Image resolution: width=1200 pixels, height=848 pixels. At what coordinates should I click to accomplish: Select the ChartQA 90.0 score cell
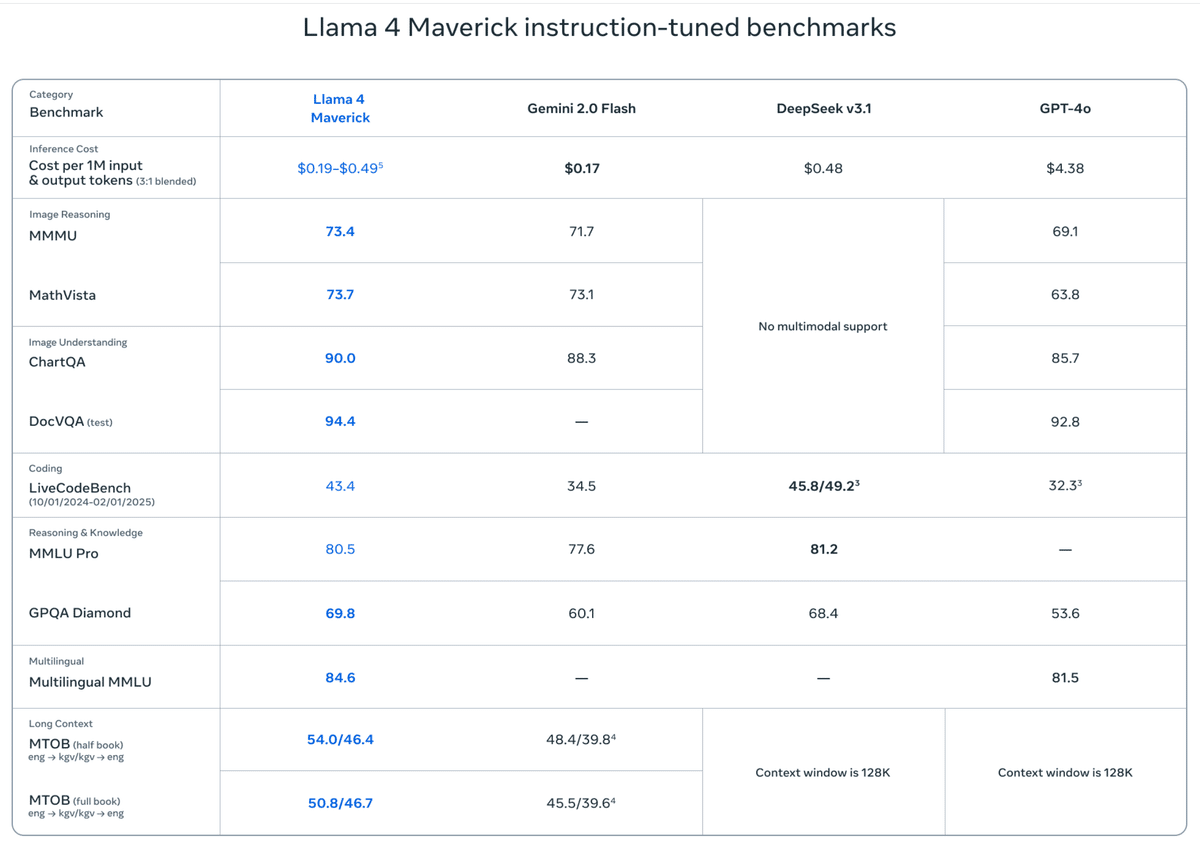tap(340, 358)
